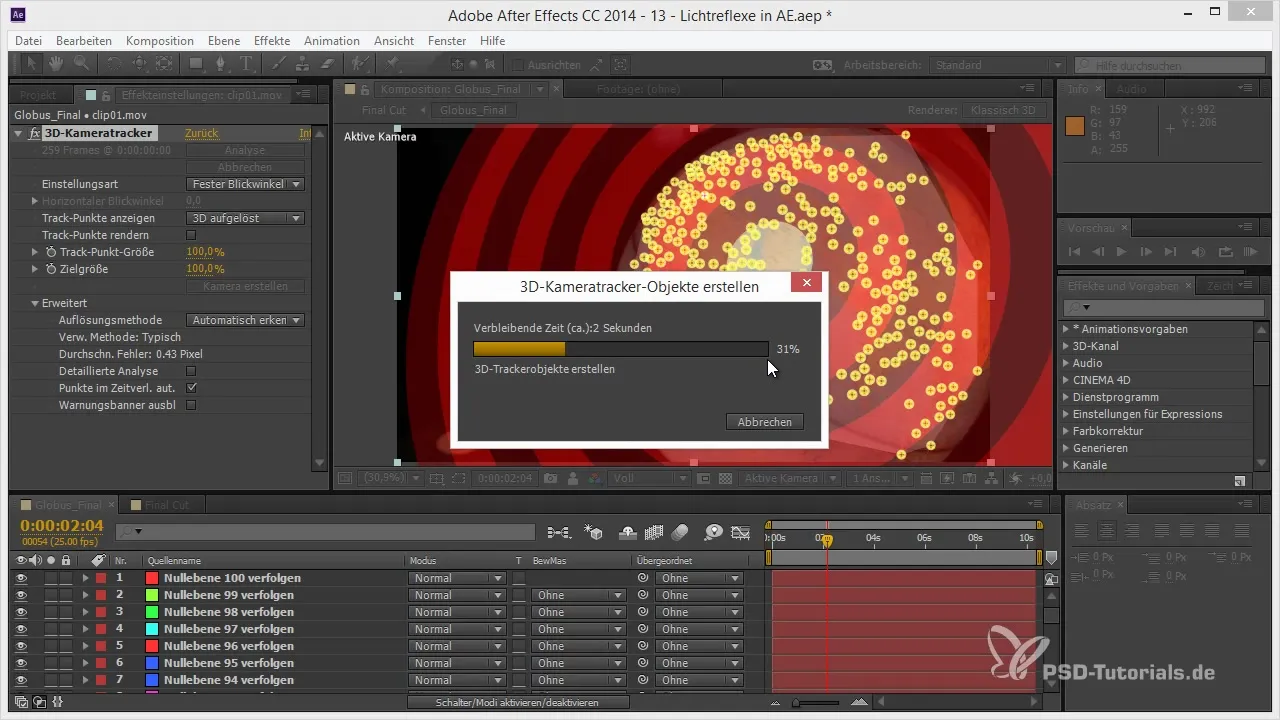Click label color swatch of Nullebene 97 verfolgen
This screenshot has height=720, width=1280.
click(152, 629)
